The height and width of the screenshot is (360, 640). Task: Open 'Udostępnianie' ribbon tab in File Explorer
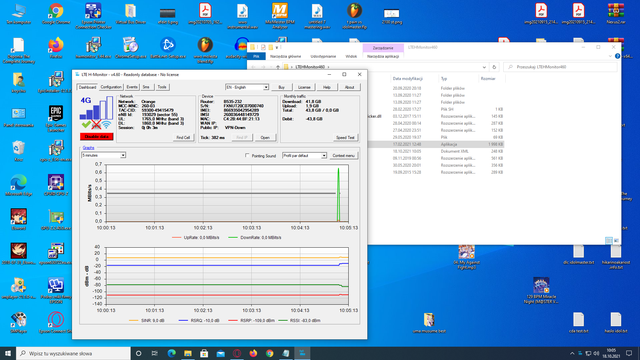tap(323, 56)
